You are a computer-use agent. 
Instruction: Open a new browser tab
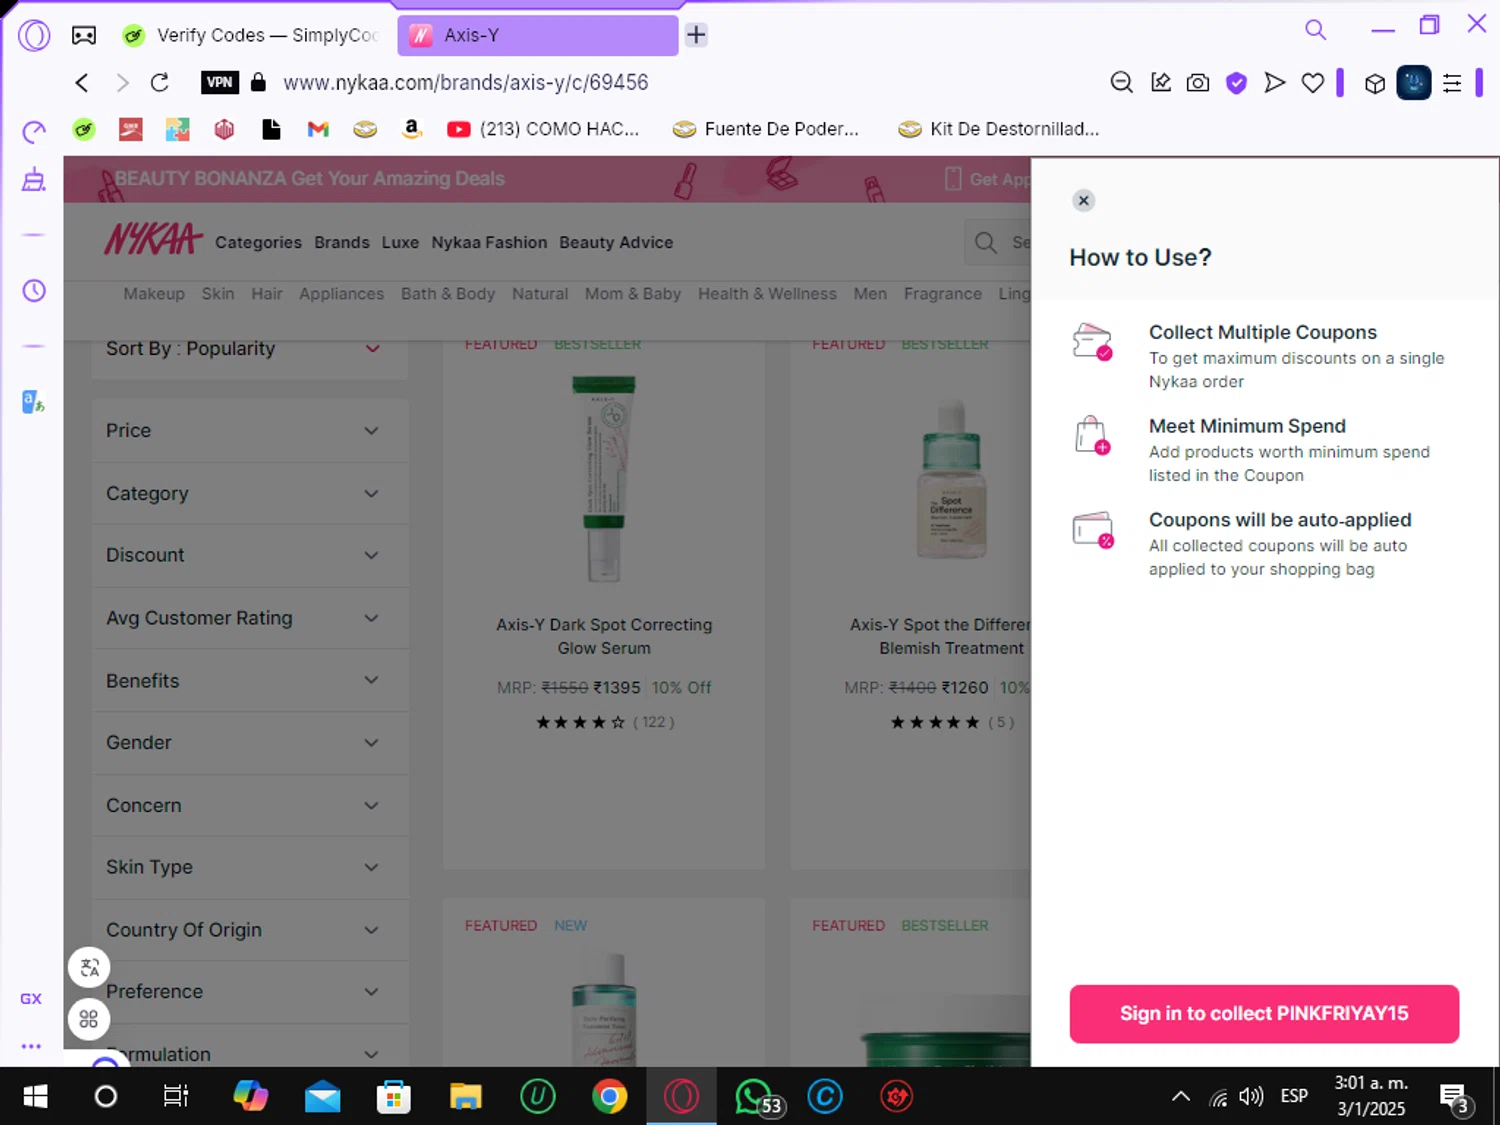696,35
